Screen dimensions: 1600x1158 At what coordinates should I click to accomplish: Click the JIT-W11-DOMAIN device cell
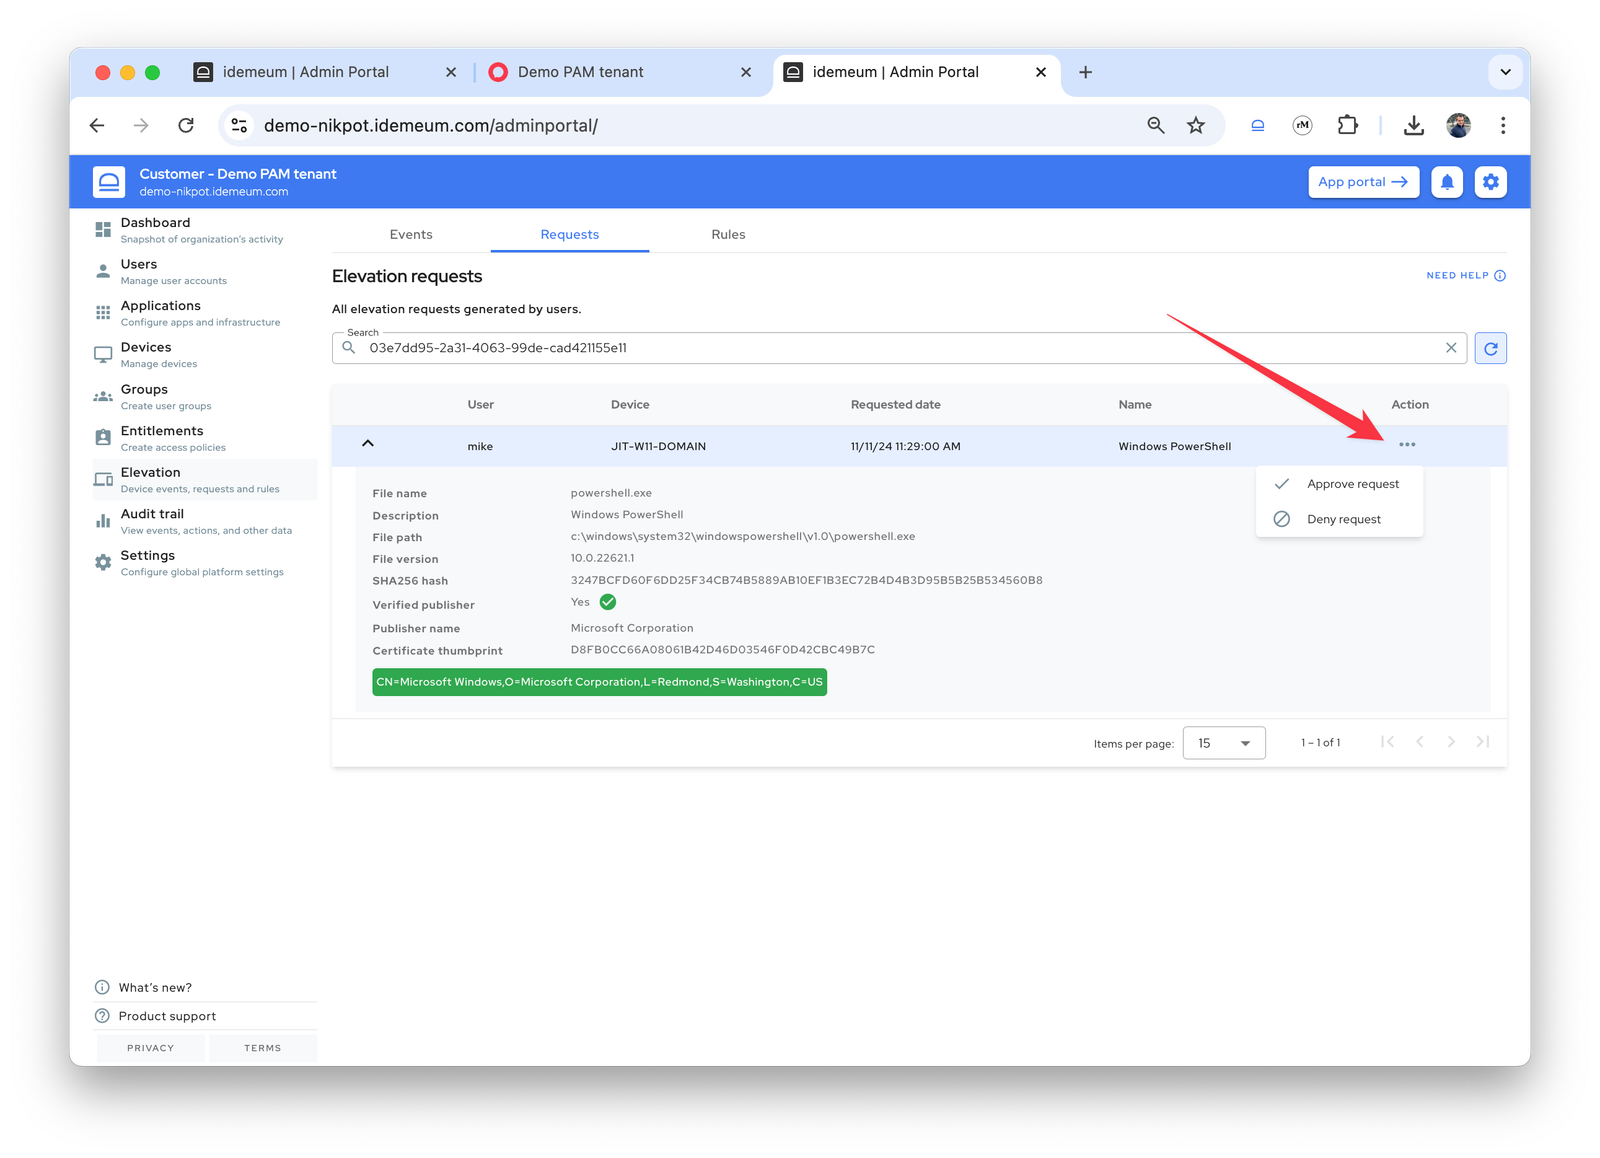[658, 446]
